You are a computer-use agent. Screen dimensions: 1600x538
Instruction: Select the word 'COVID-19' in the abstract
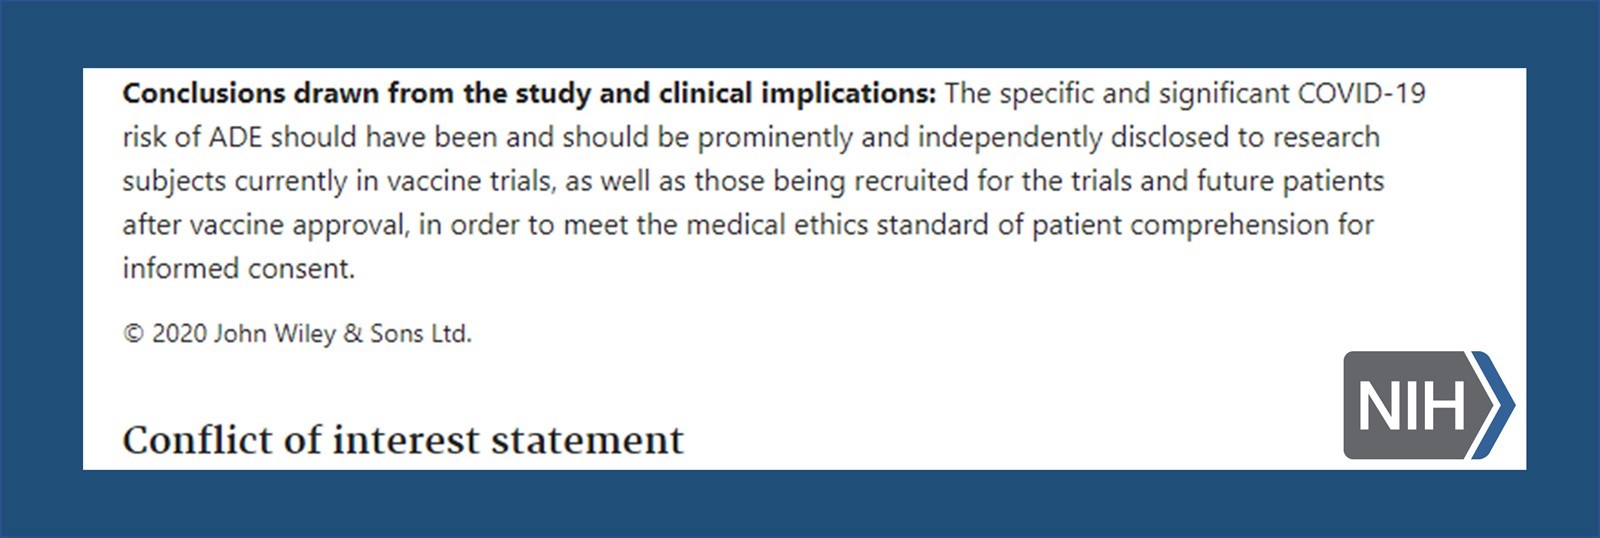click(1361, 94)
